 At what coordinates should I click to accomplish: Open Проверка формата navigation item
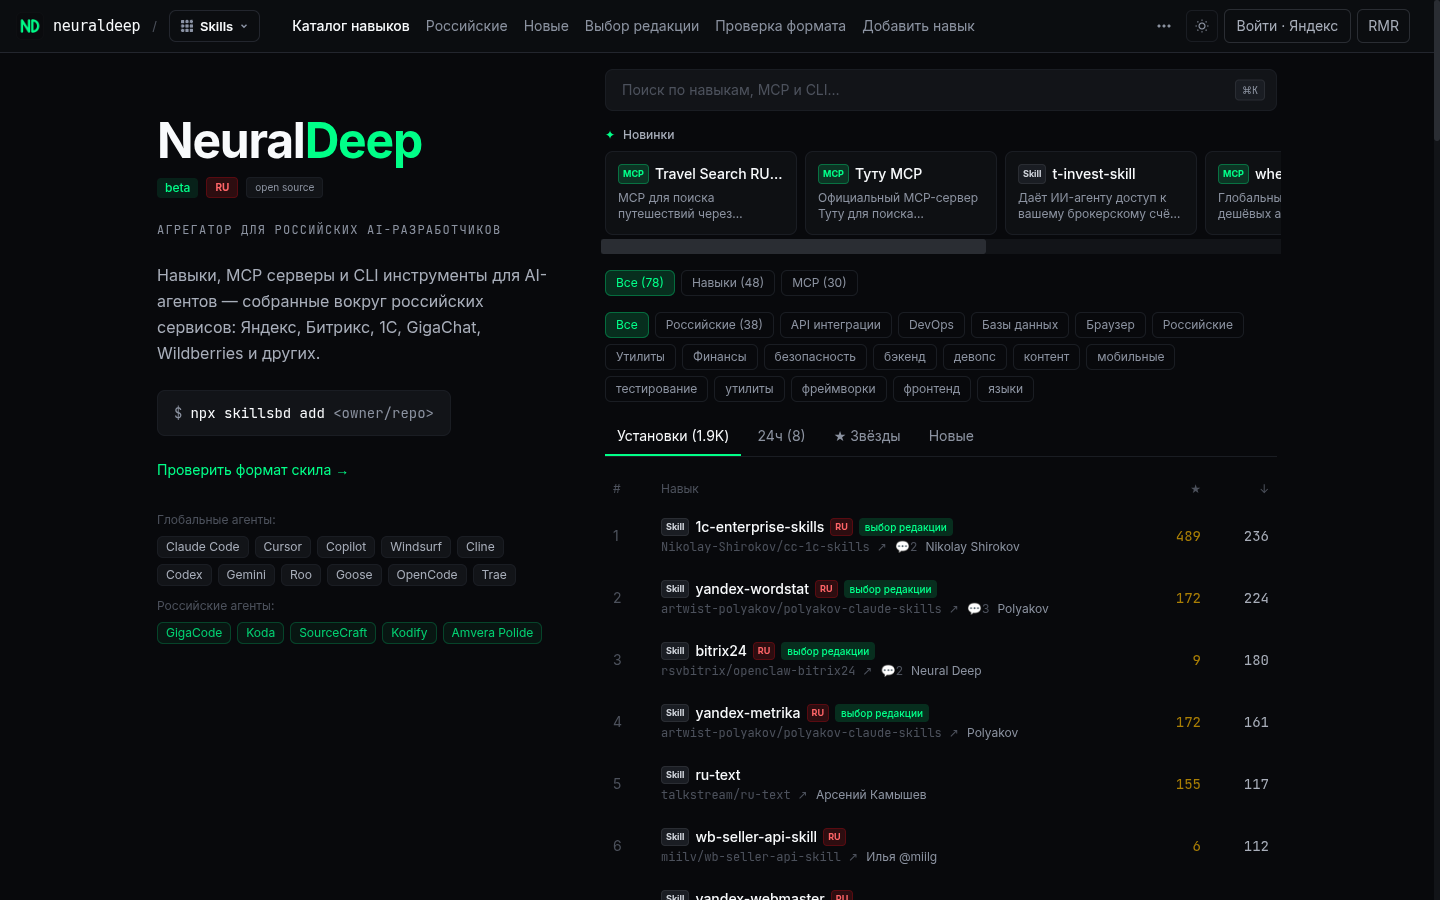point(780,26)
